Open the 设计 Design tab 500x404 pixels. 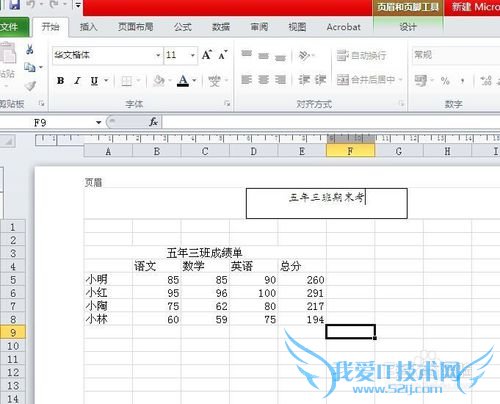(x=408, y=27)
